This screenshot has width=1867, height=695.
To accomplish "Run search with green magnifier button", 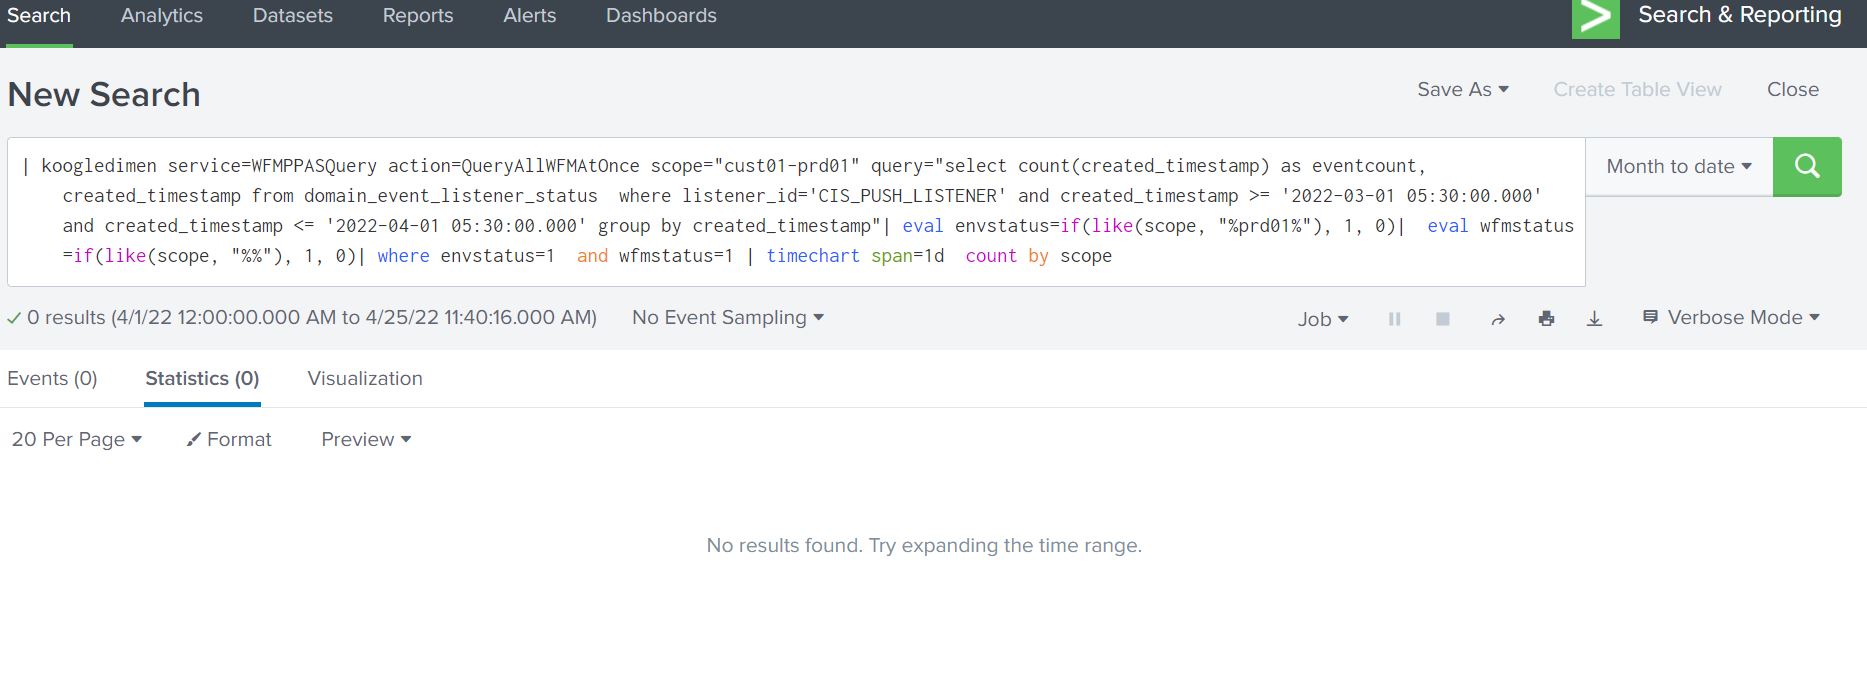I will (1806, 166).
